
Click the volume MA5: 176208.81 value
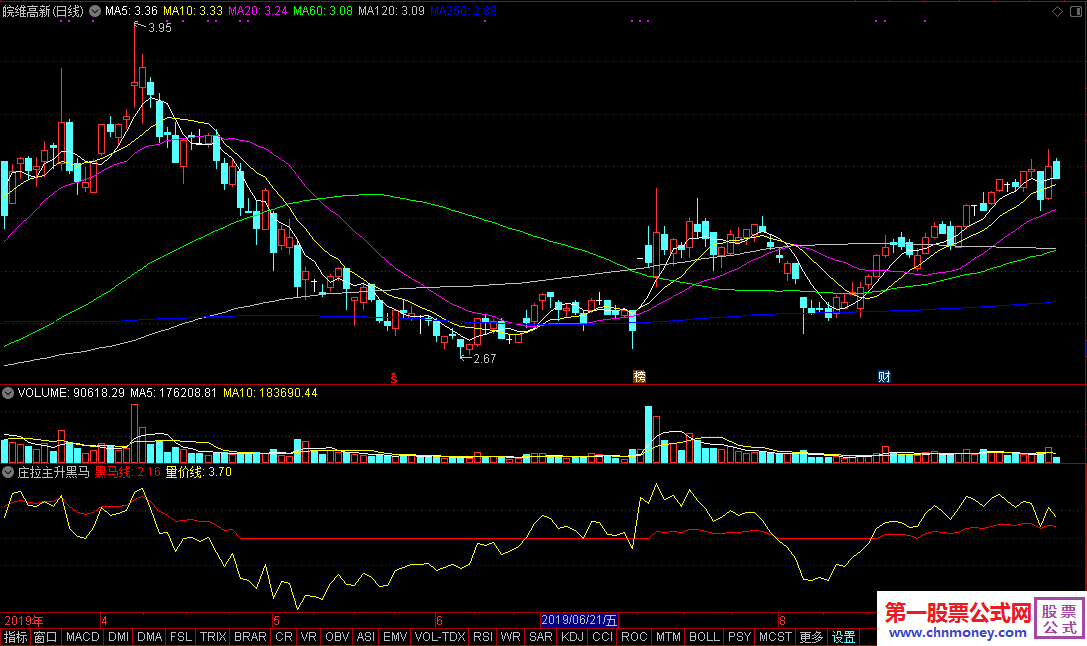174,393
